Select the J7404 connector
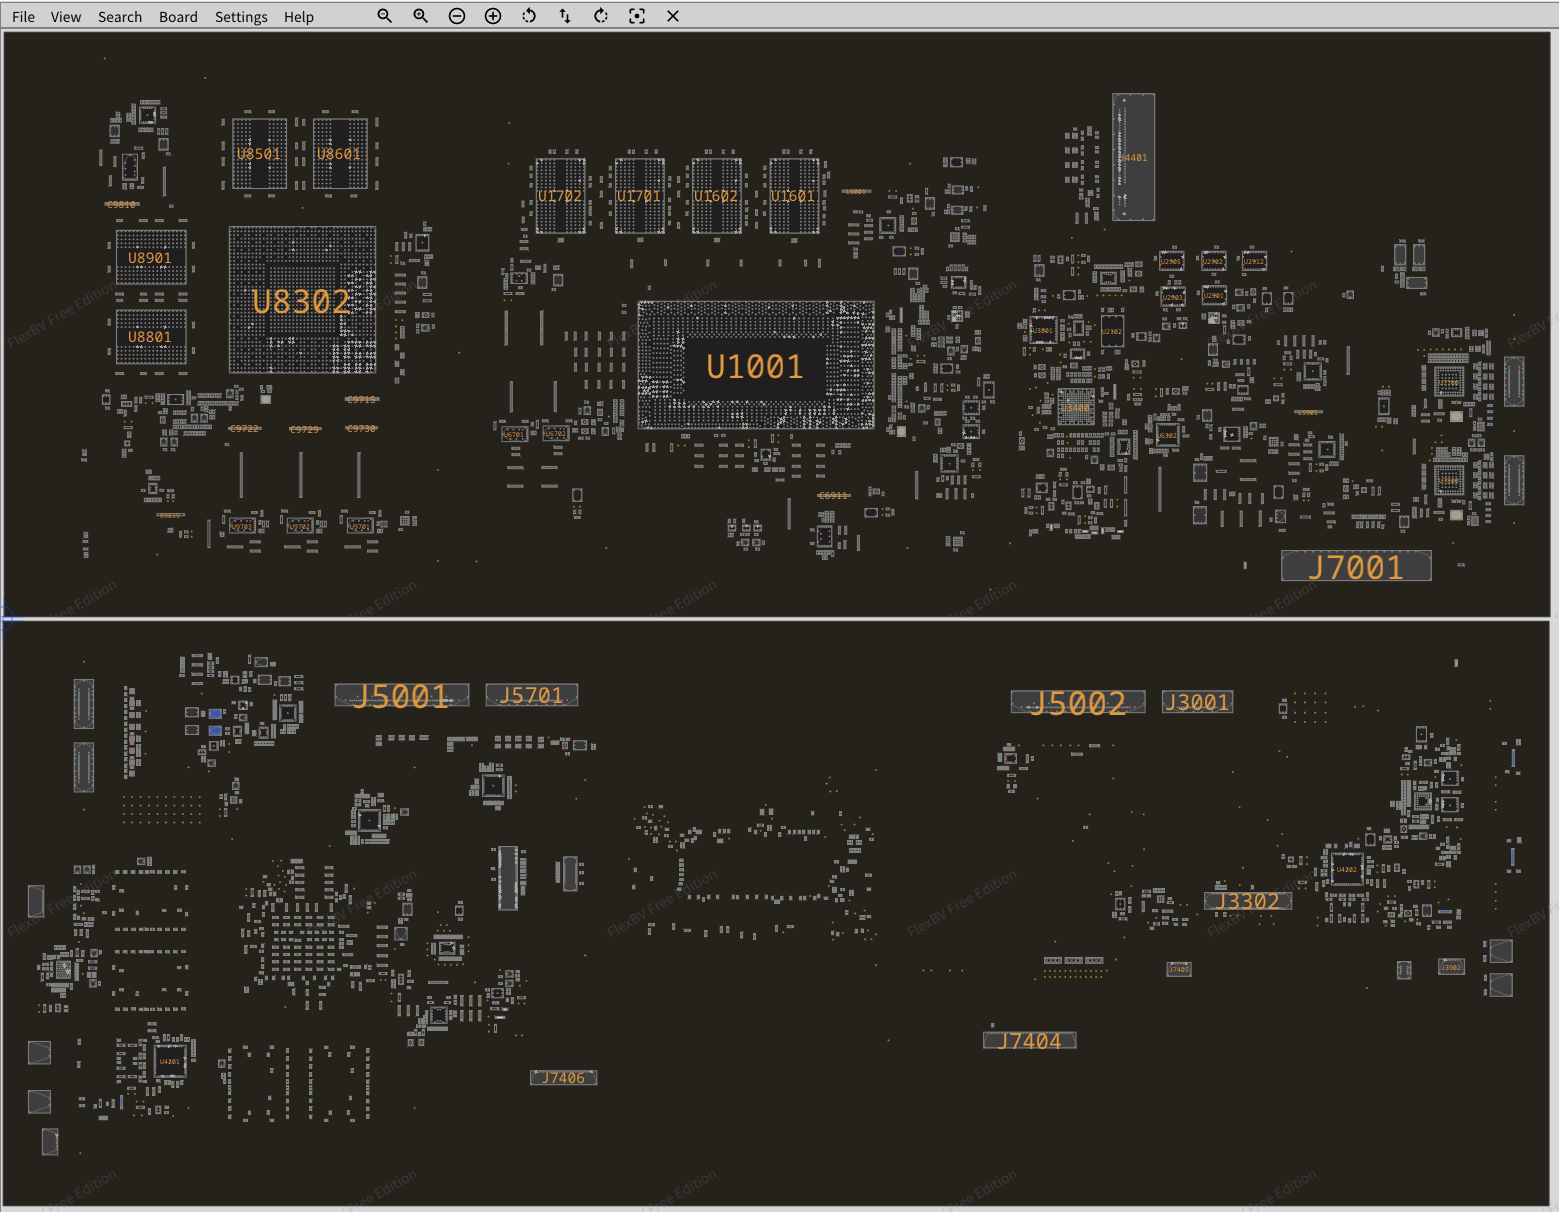The height and width of the screenshot is (1212, 1559). [1029, 1040]
